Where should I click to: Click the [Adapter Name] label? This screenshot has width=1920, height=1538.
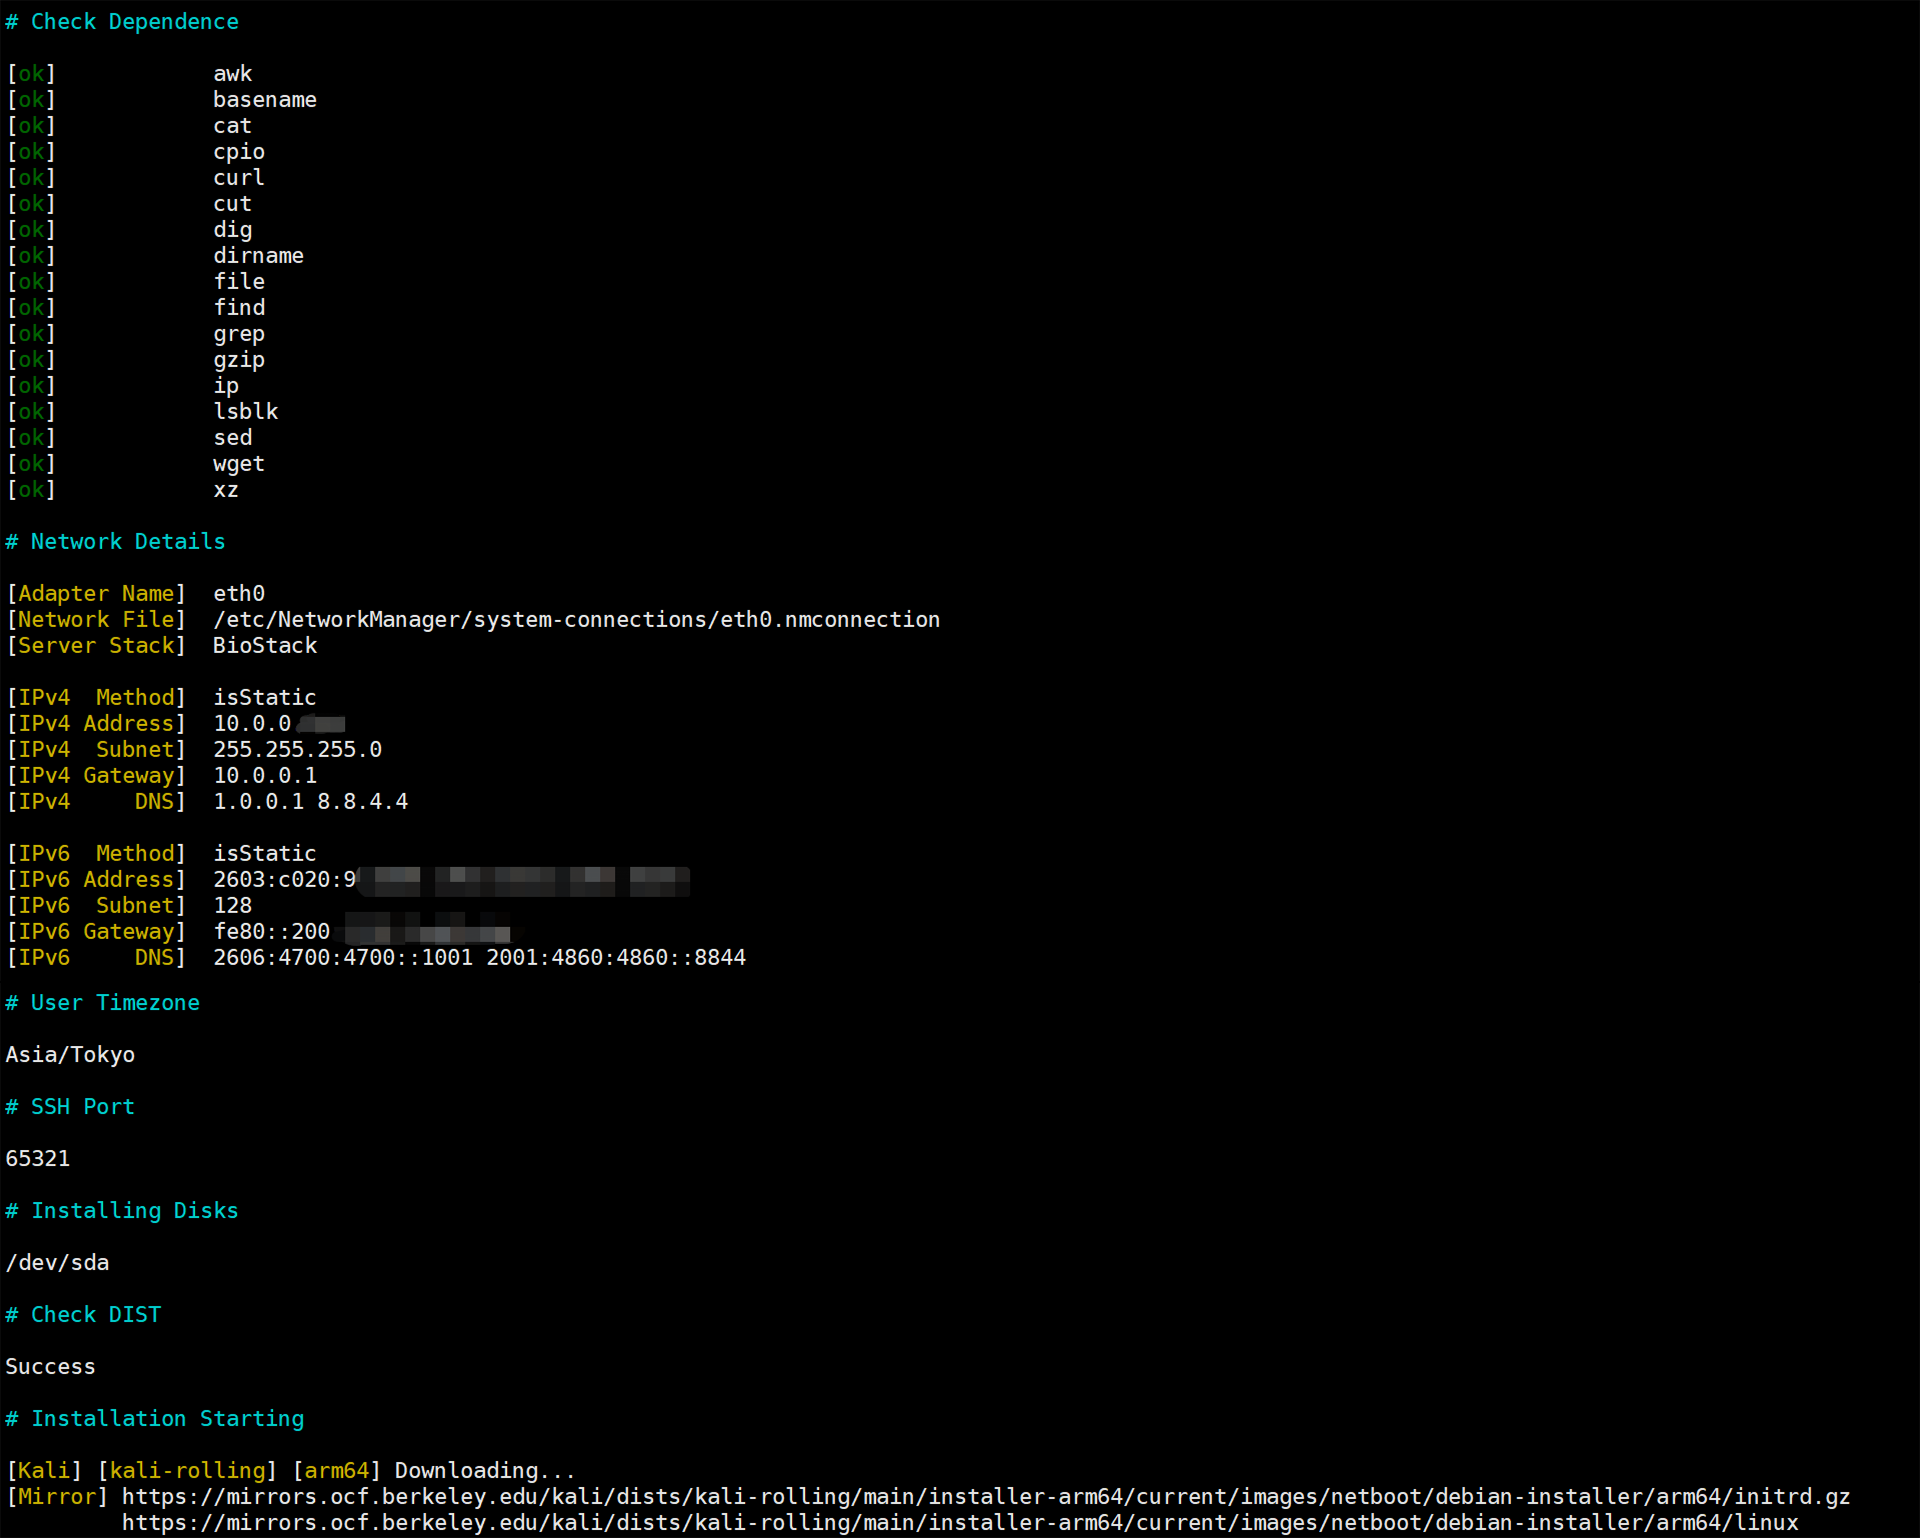pos(96,594)
